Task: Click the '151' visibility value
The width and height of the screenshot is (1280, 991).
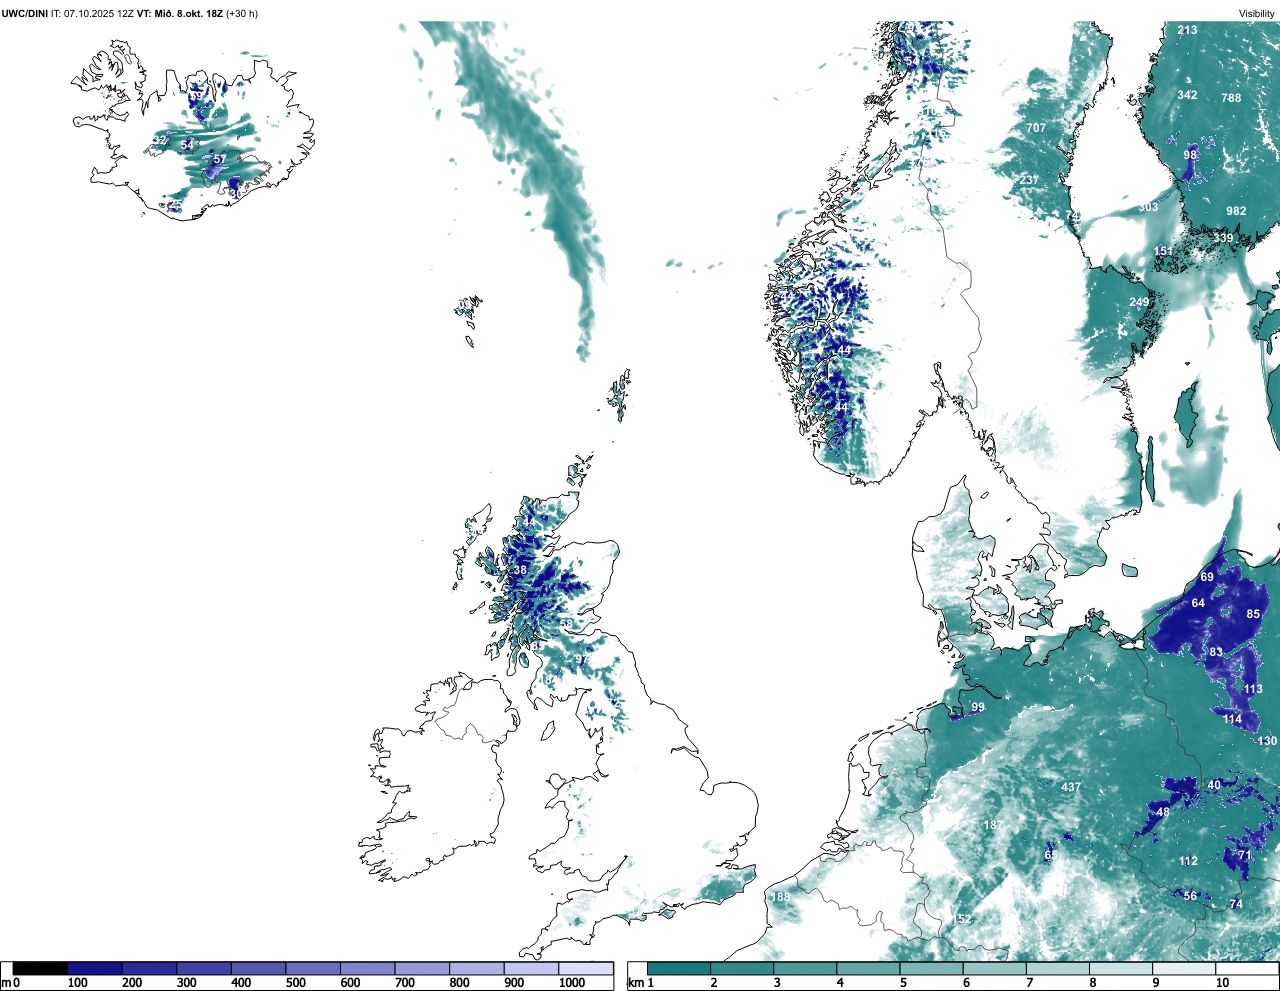Action: 1164,251
